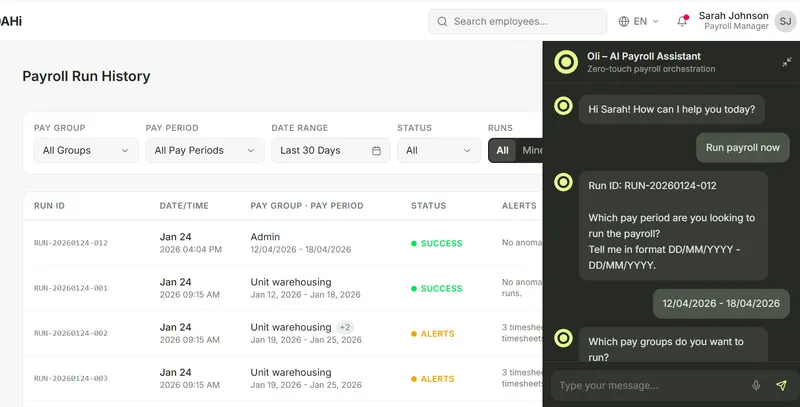This screenshot has height=407, width=800.
Task: Click the calendar icon in date range
Action: [377, 150]
